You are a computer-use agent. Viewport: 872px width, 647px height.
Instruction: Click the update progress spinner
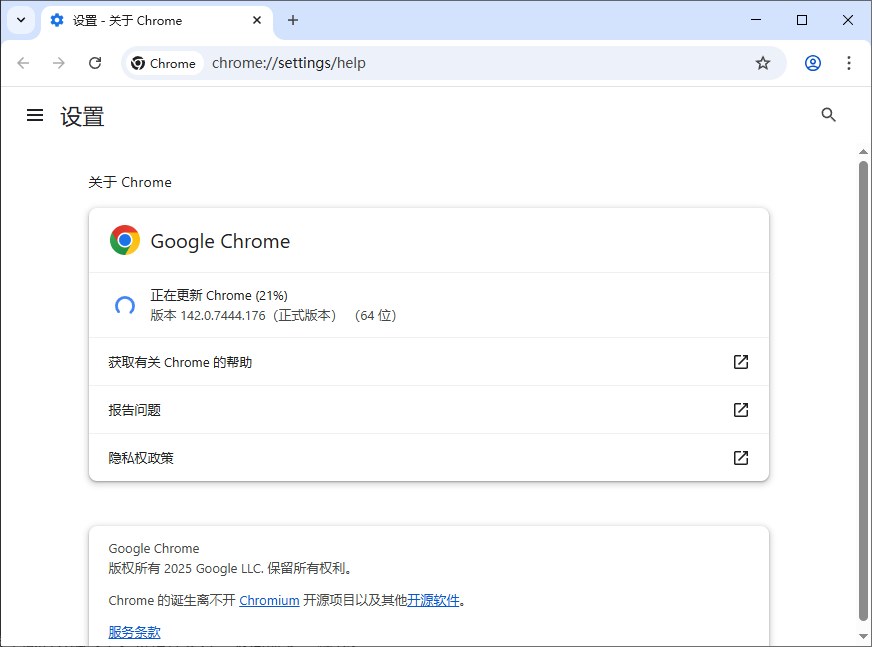[x=124, y=305]
